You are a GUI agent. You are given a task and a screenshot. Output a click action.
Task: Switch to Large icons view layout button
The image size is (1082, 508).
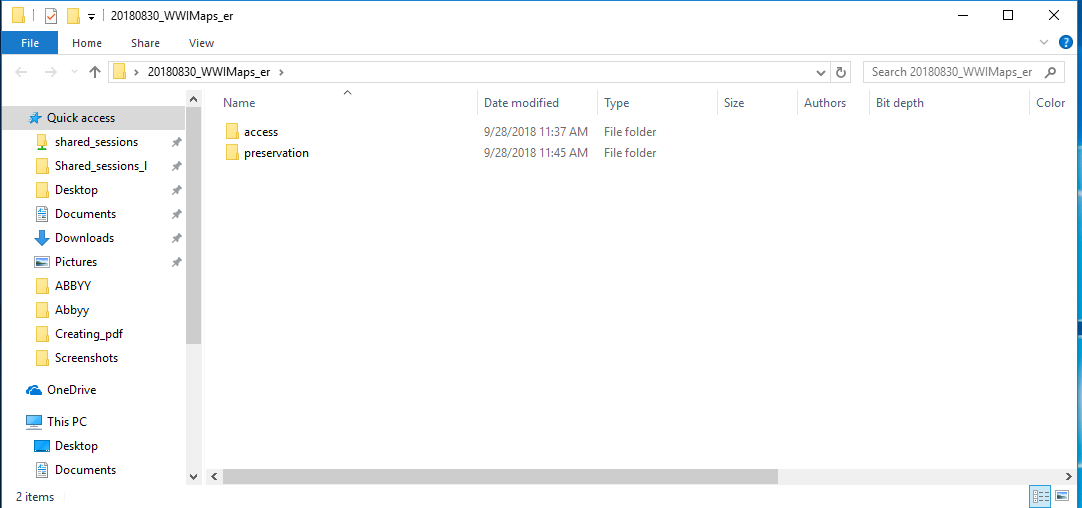[1062, 496]
